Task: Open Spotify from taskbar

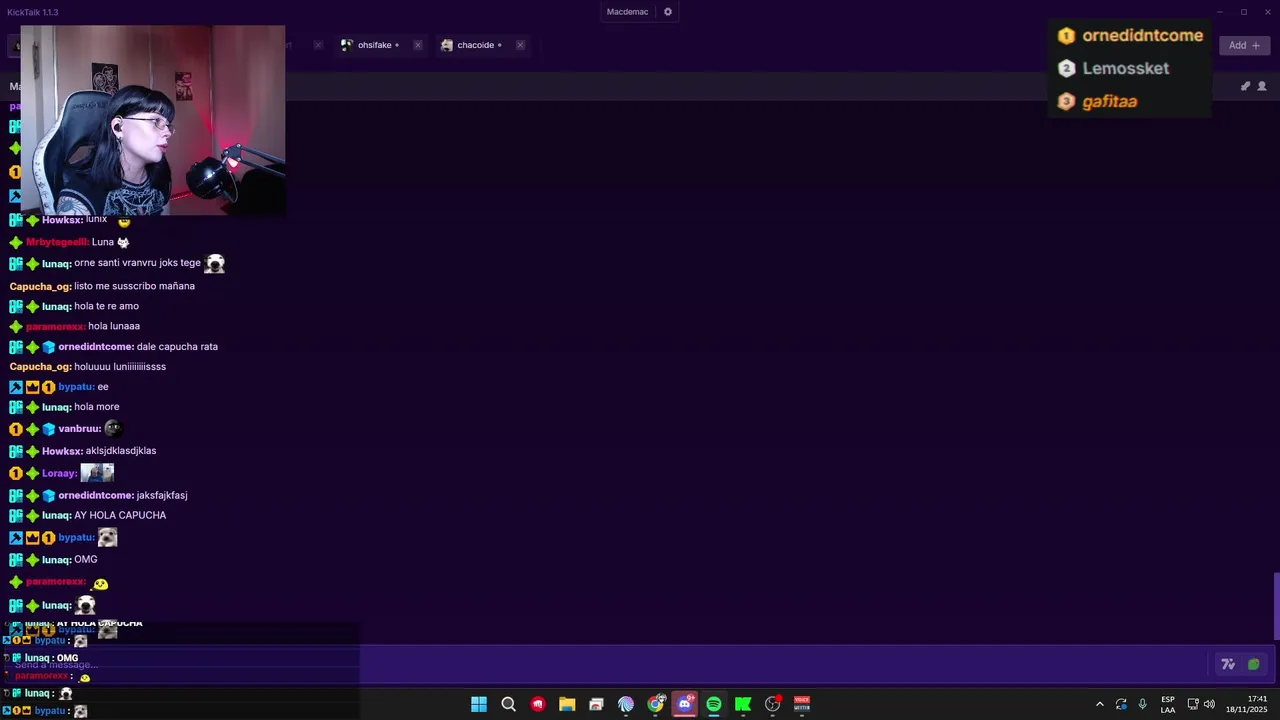Action: [714, 704]
